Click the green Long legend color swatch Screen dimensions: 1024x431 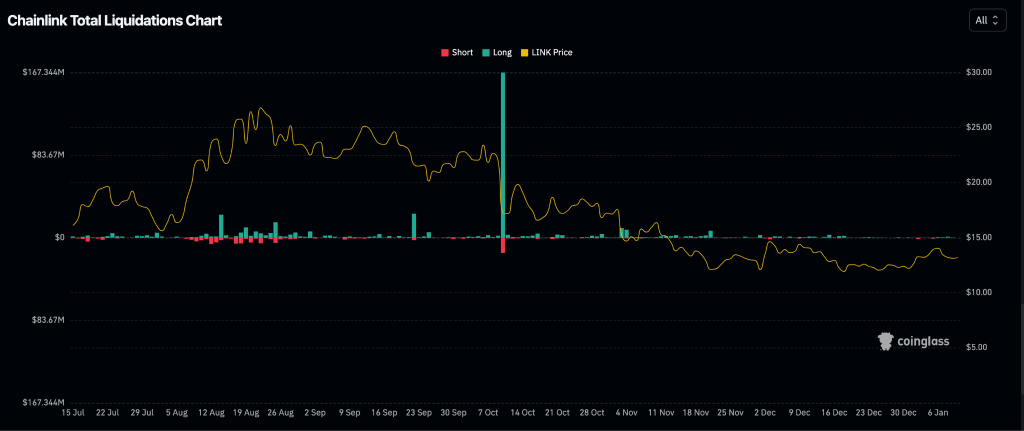tap(487, 52)
